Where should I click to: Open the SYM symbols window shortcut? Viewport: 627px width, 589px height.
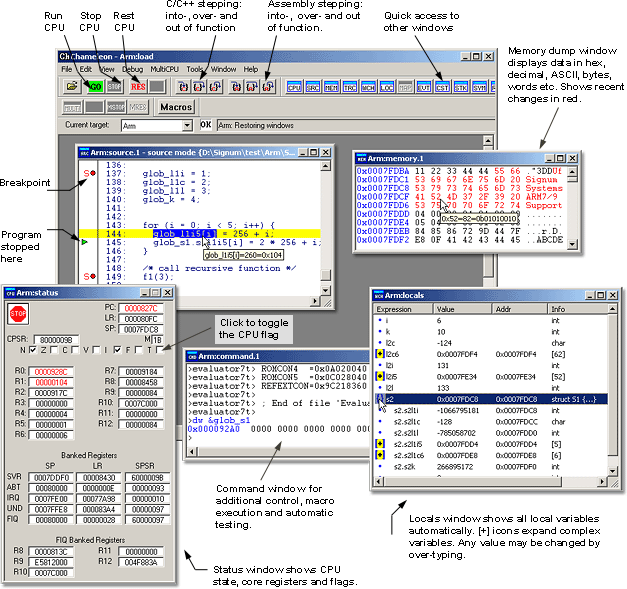pos(479,87)
